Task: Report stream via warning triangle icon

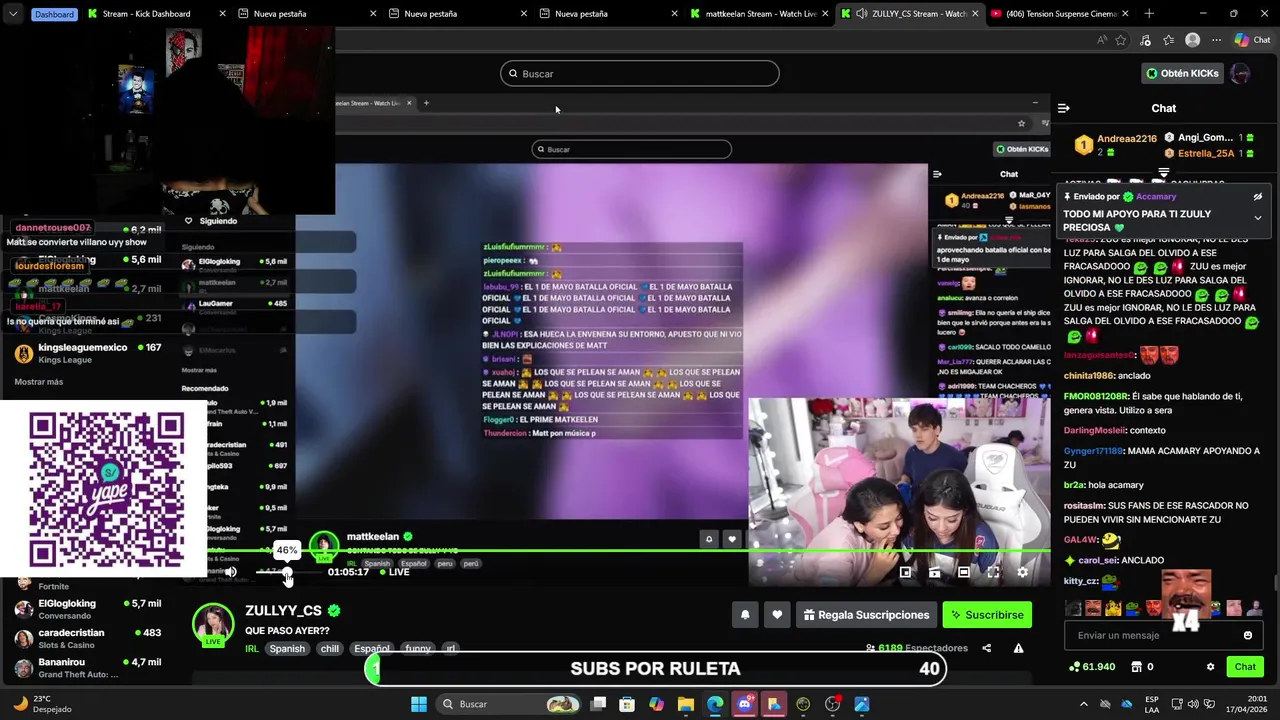Action: [1018, 648]
